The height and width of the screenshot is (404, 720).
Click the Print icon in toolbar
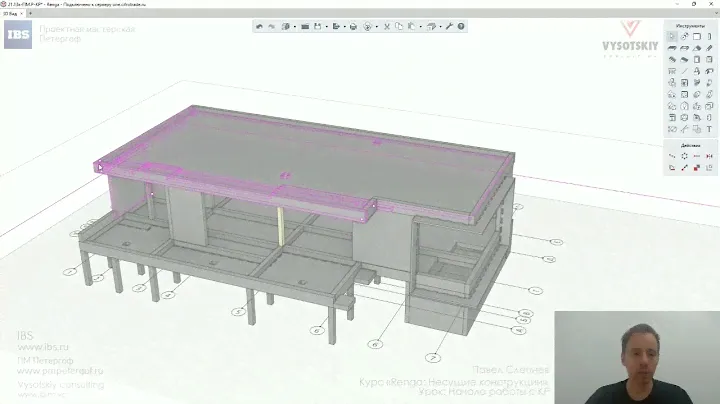pyautogui.click(x=353, y=27)
